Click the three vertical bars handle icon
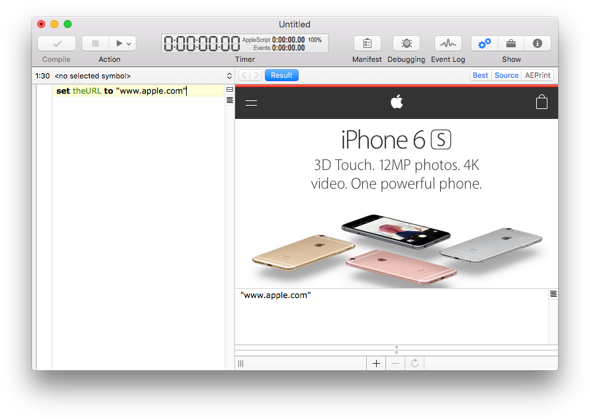590x419 pixels. (x=240, y=363)
